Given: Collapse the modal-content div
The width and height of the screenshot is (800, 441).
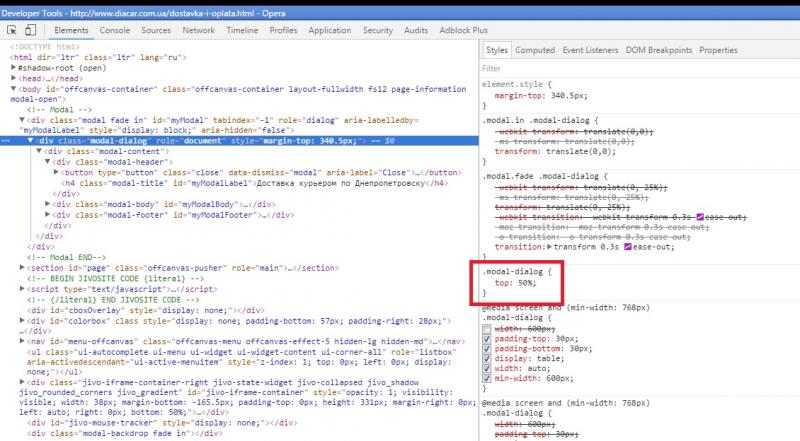Looking at the screenshot, I should point(39,151).
